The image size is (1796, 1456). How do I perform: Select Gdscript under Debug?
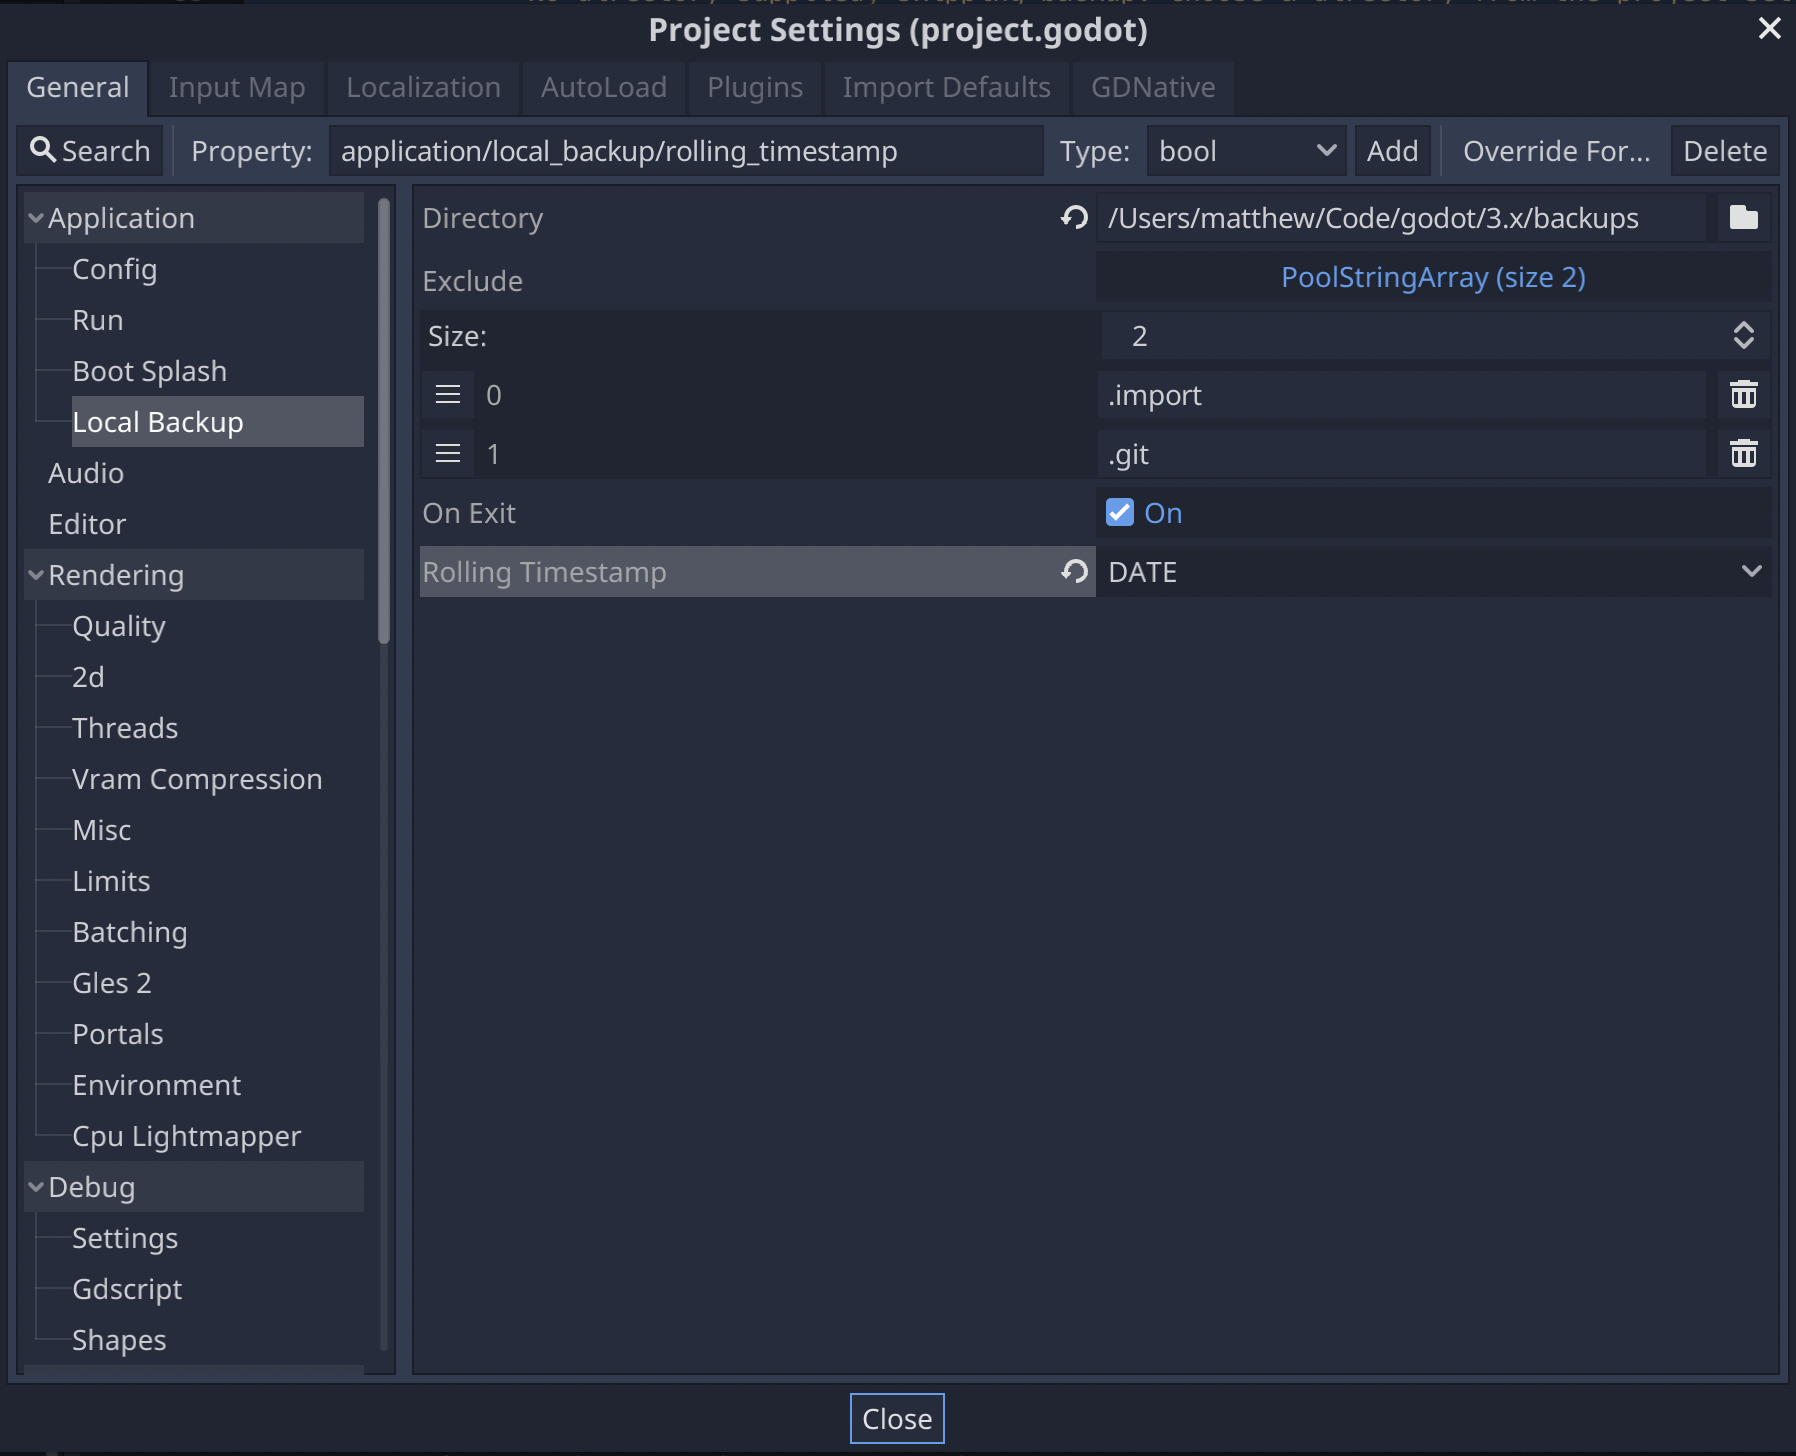(127, 1289)
